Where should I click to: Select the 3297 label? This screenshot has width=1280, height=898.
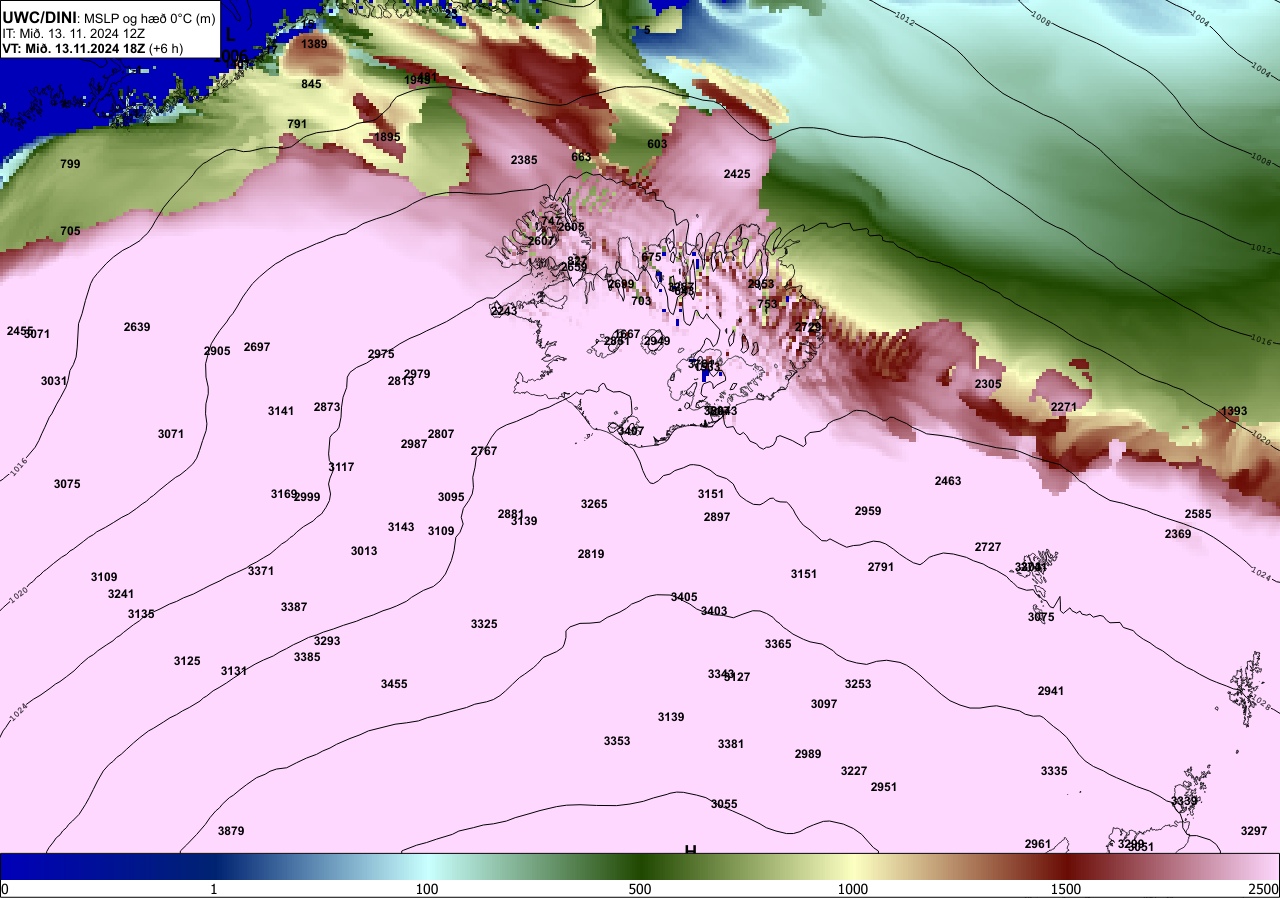click(x=1254, y=831)
